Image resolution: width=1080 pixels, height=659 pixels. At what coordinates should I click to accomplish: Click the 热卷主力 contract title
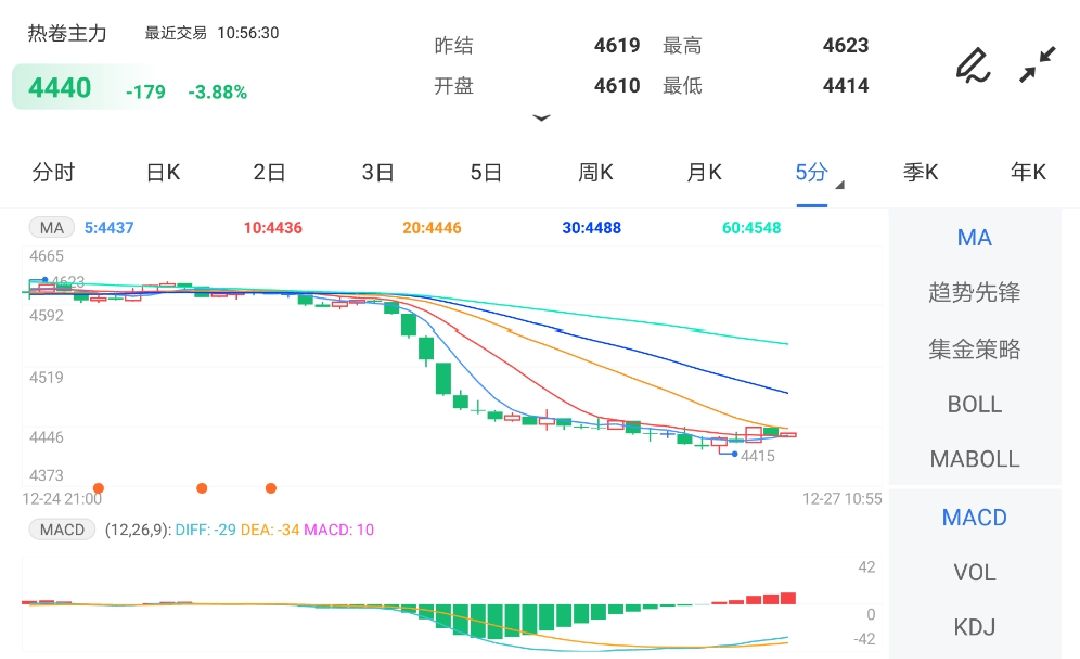[67, 33]
